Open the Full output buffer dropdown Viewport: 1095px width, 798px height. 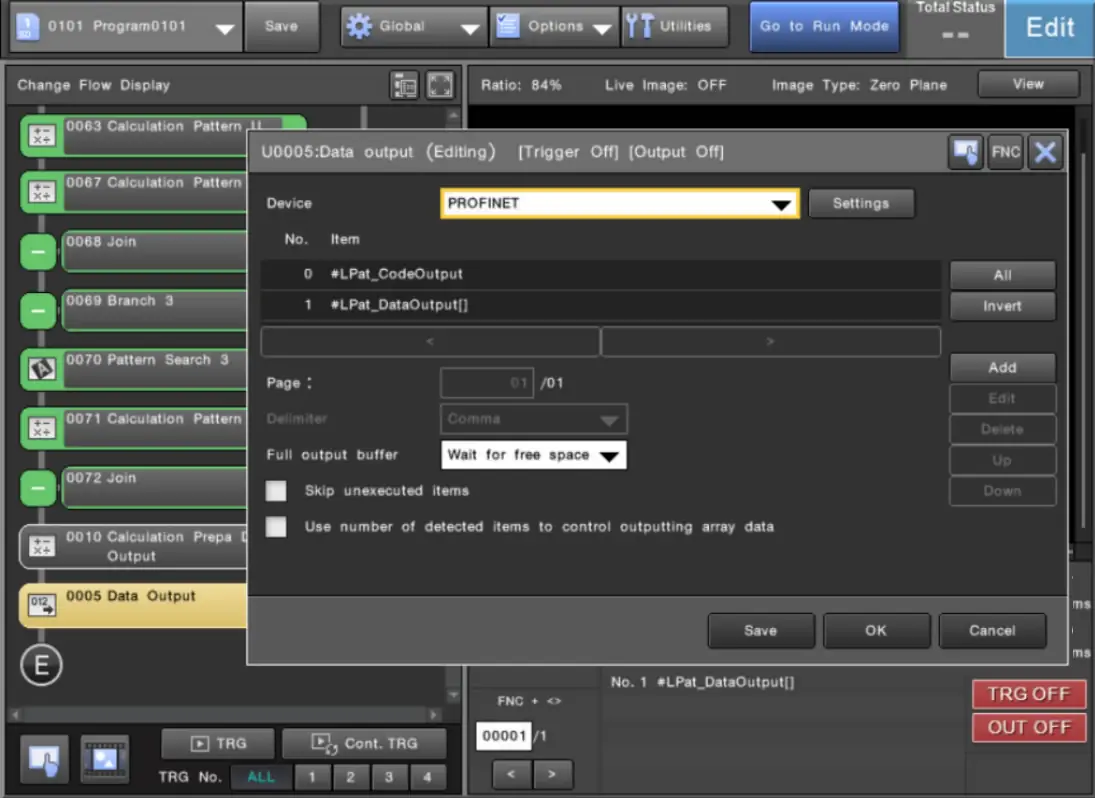click(533, 455)
